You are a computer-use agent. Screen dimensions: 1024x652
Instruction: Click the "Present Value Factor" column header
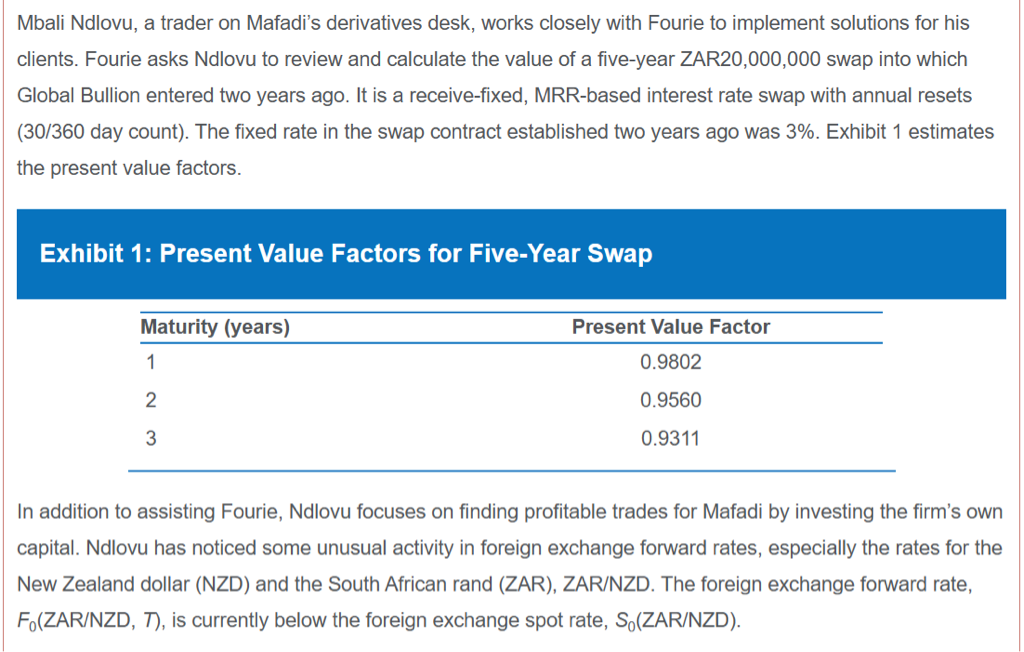pyautogui.click(x=671, y=327)
